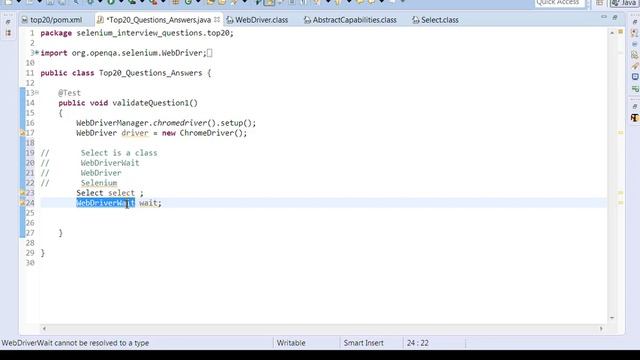The image size is (640, 360).
Task: Open the third view icon in right trim
Action: point(634,44)
